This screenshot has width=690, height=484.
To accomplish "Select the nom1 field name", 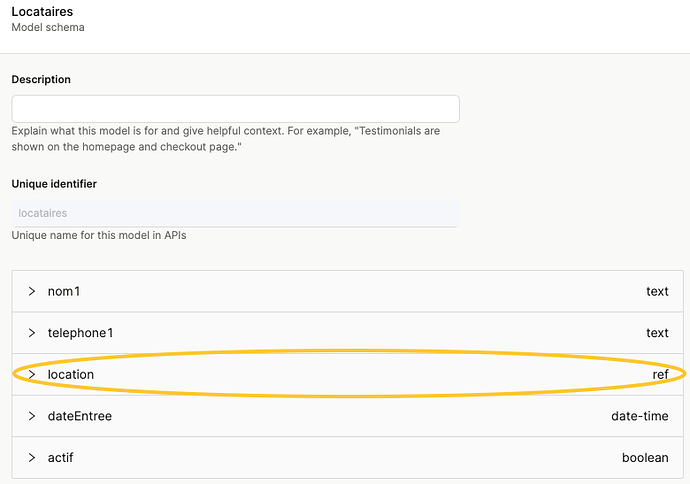I will 64,292.
